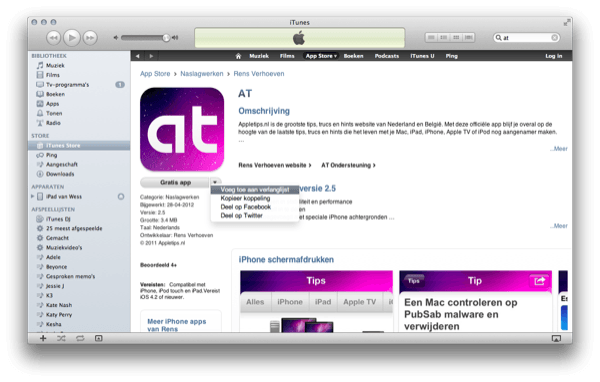Click the Gratis app button
Image resolution: width=600 pixels, height=382 pixels.
(x=175, y=183)
